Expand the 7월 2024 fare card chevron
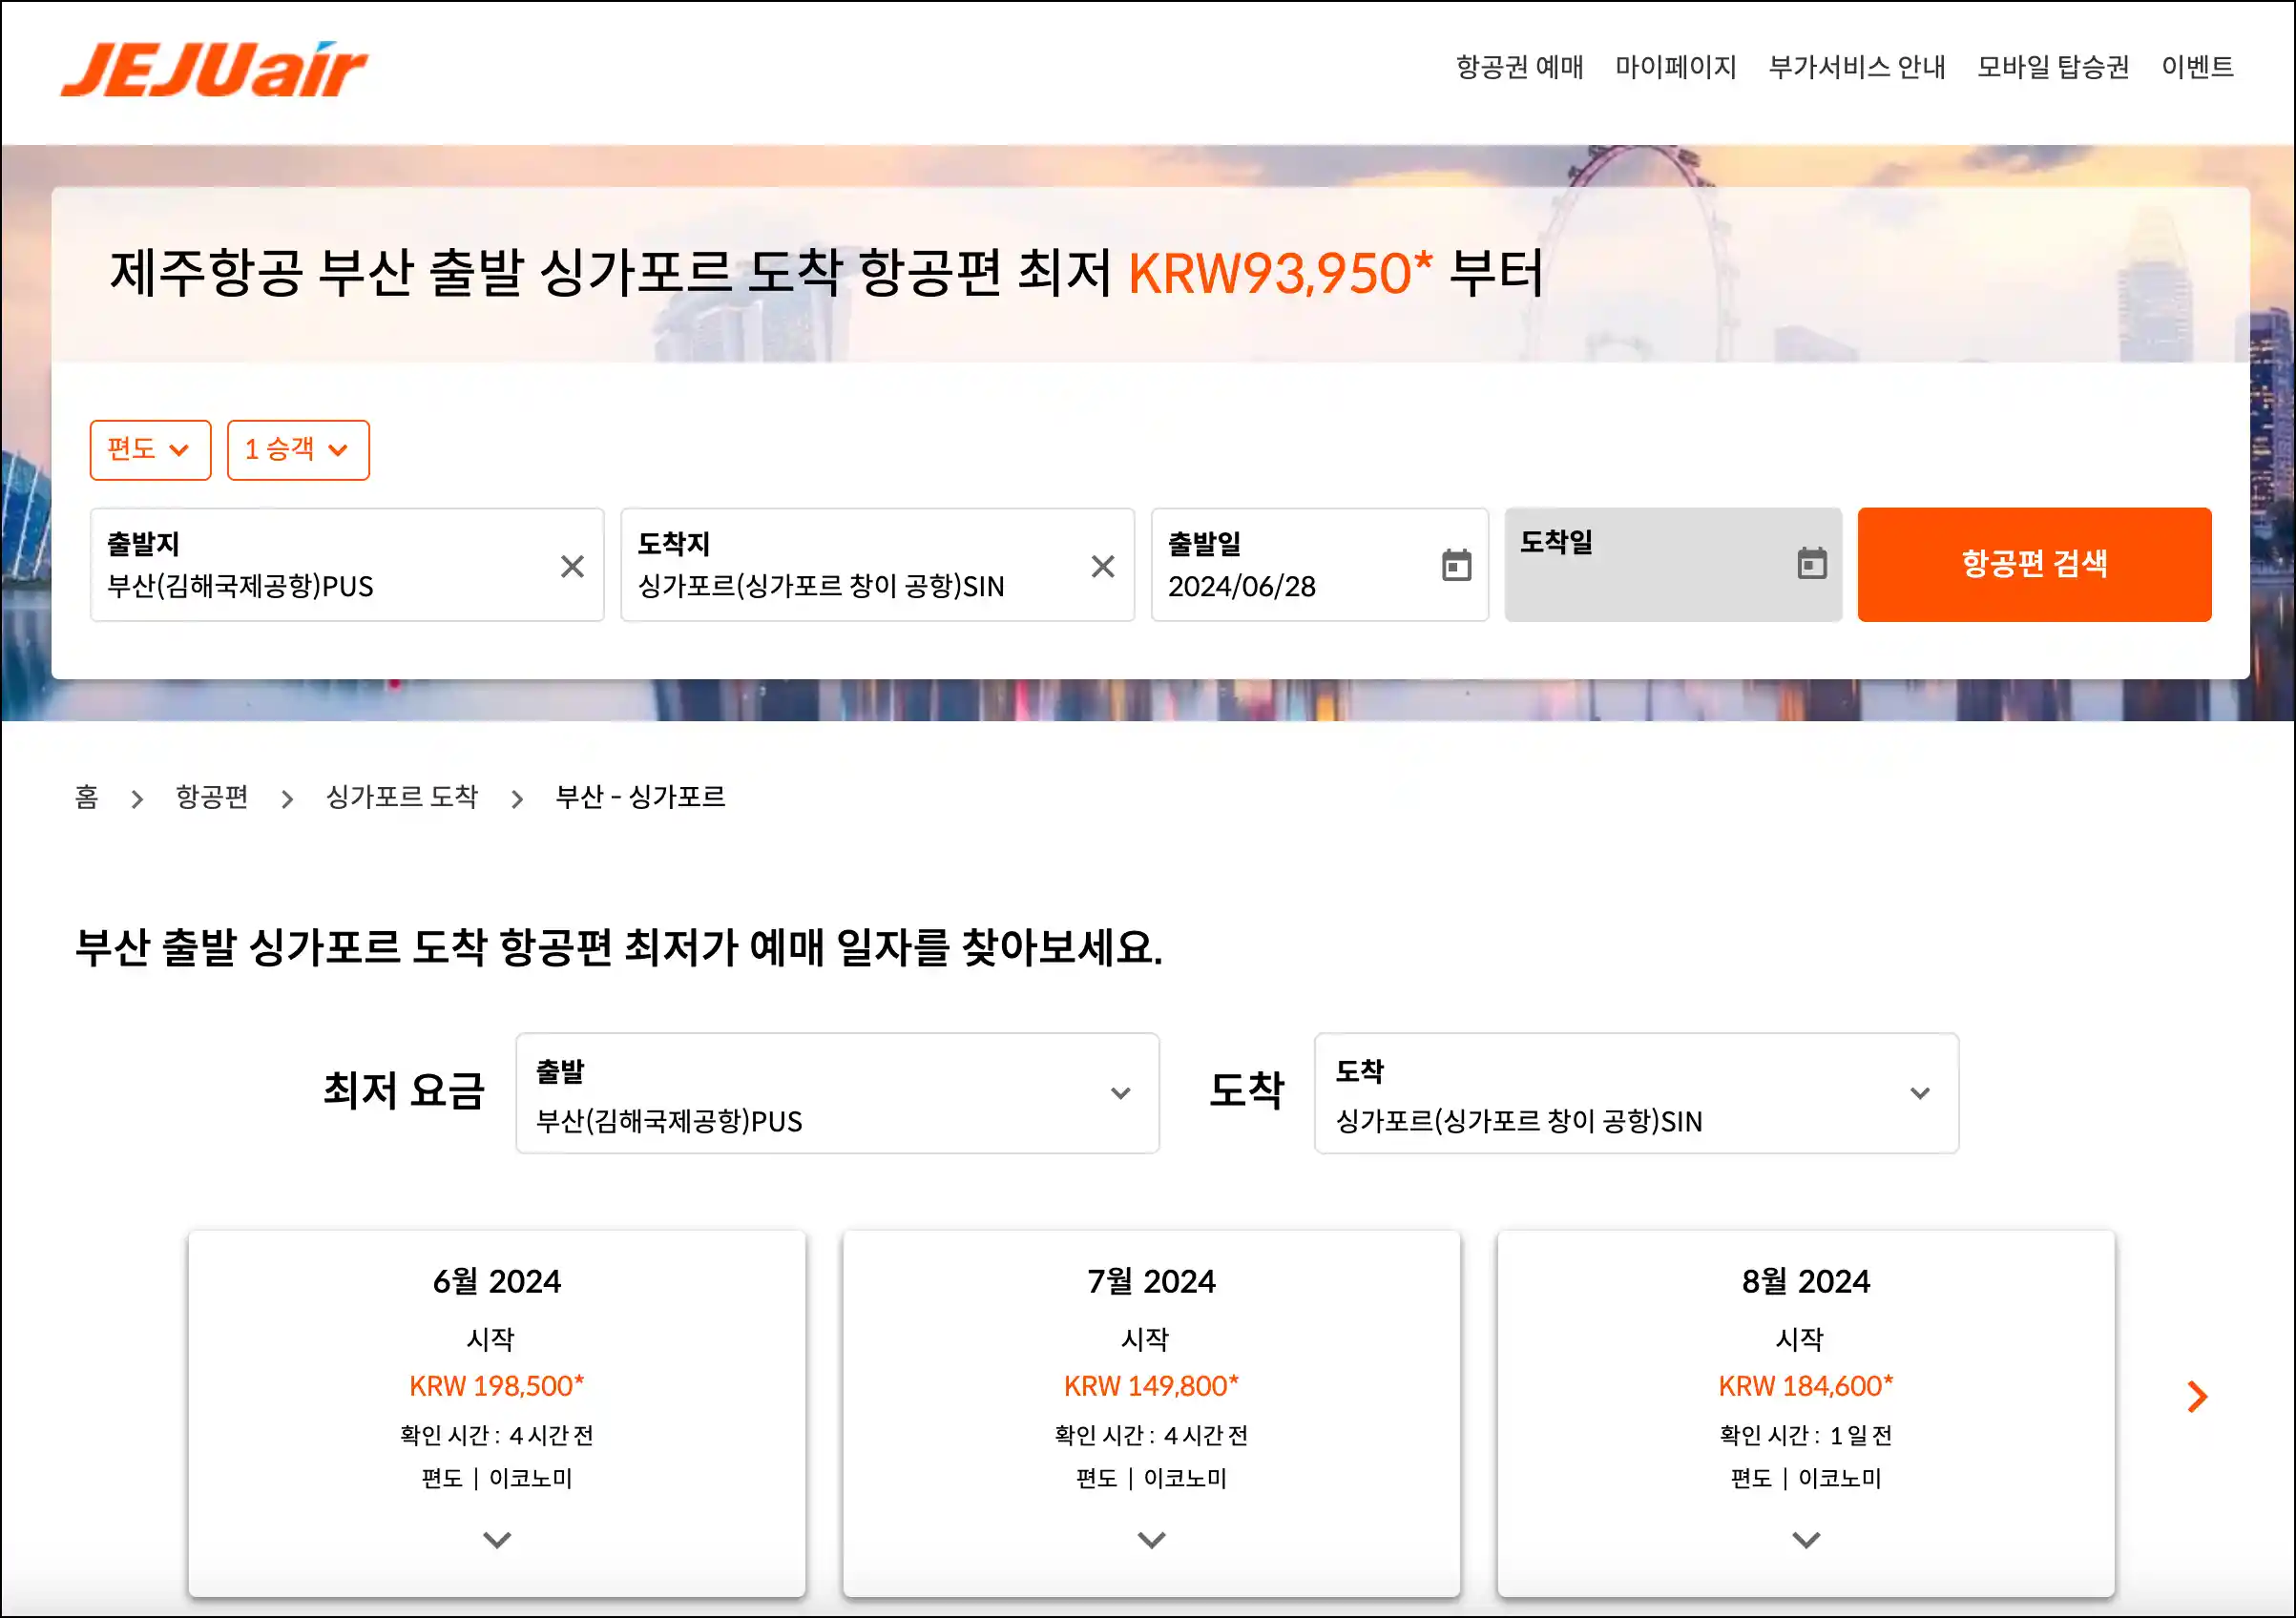The width and height of the screenshot is (2296, 1618). 1151,1539
